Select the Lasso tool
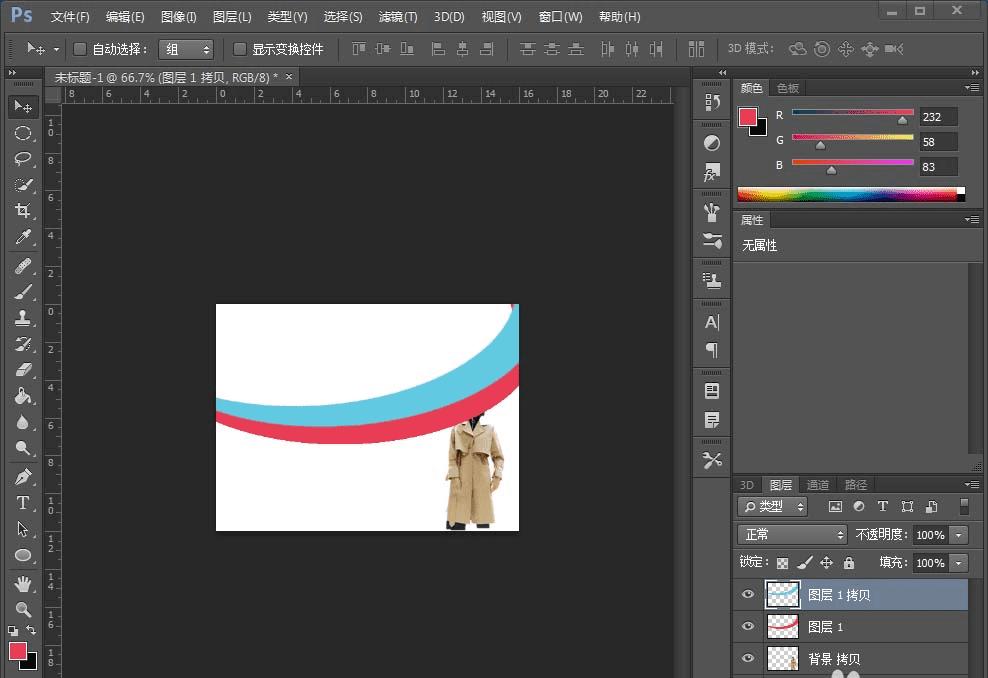988x678 pixels. point(23,159)
